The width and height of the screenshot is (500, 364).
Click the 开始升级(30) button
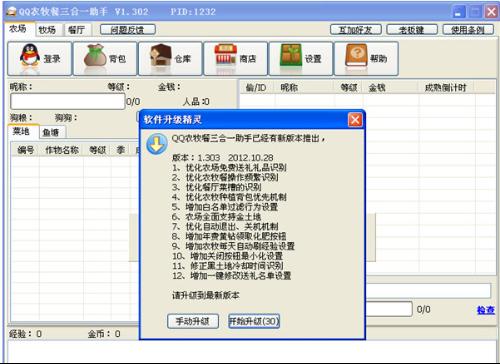coord(254,321)
